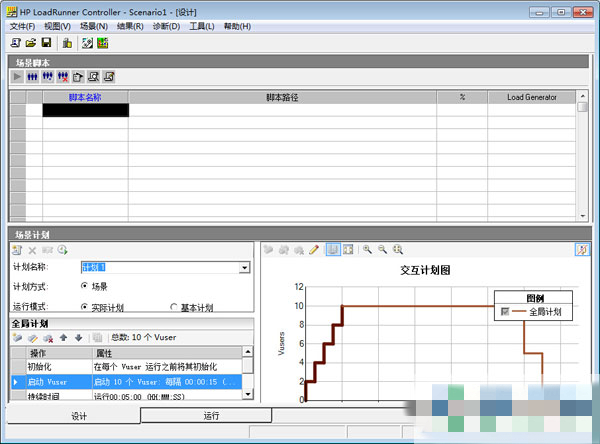Click the Delete Schedule X icon
600x444 pixels.
pos(32,250)
